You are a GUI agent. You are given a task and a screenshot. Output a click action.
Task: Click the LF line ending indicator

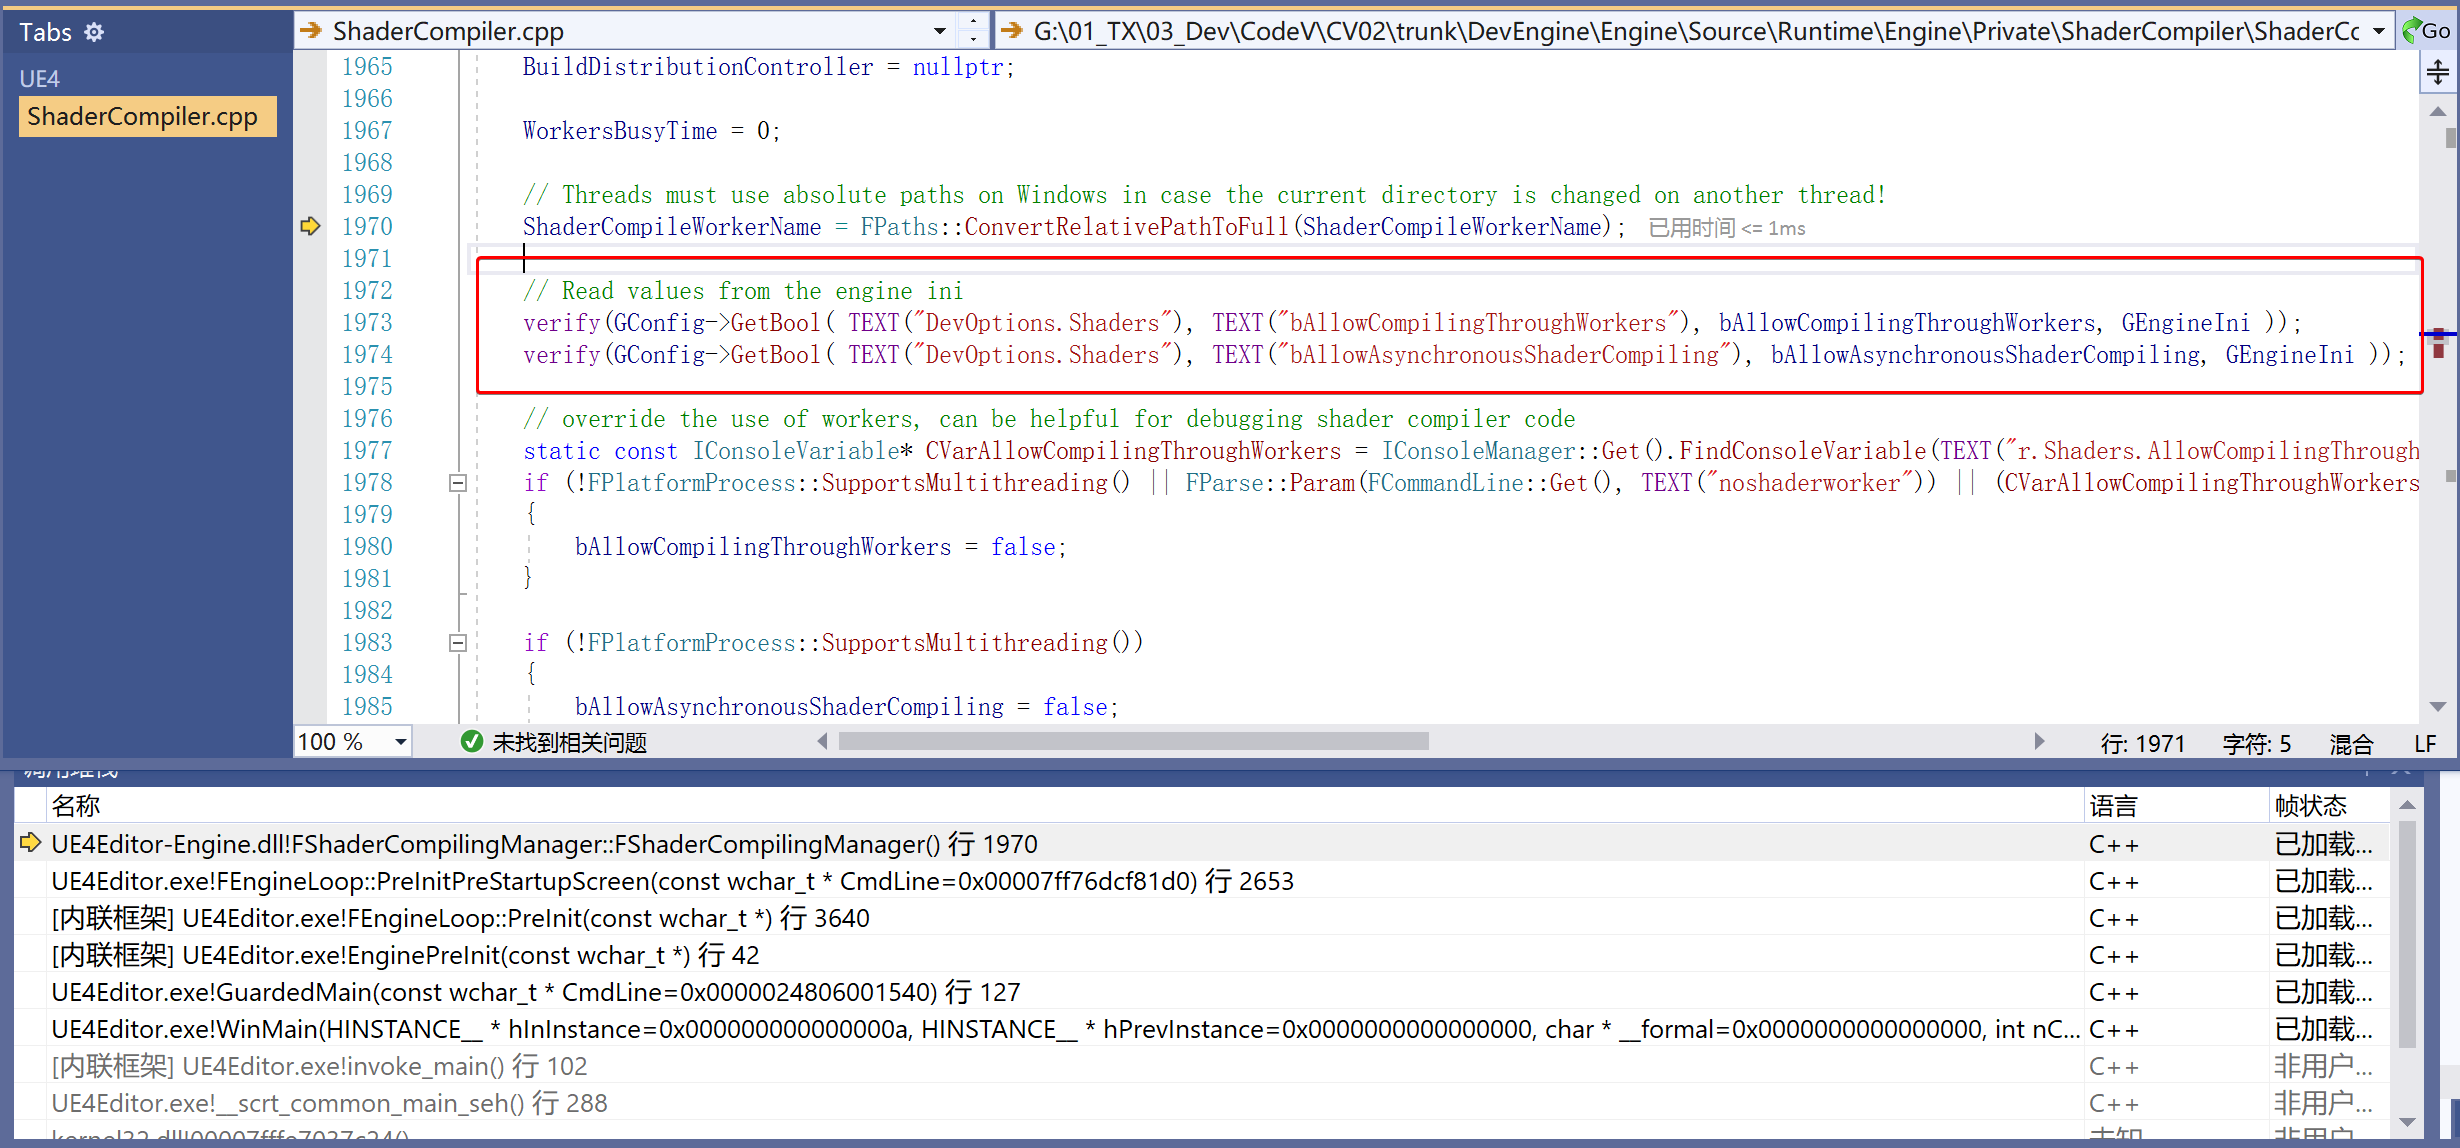coord(2424,743)
